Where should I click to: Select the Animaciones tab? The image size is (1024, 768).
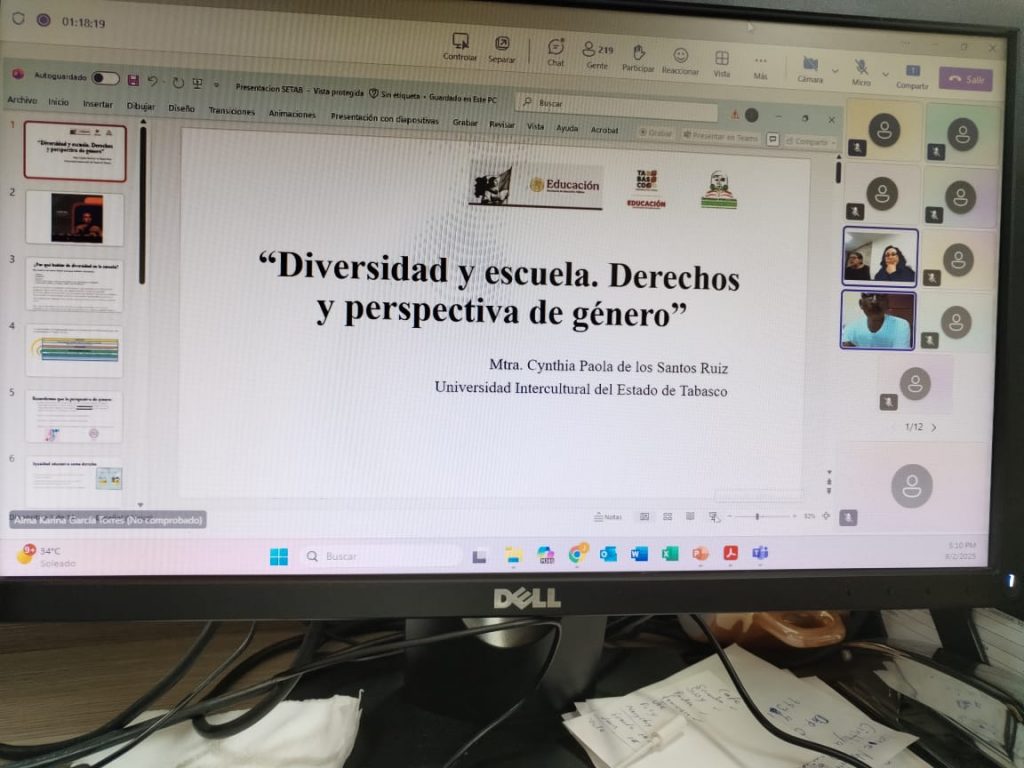click(x=292, y=114)
